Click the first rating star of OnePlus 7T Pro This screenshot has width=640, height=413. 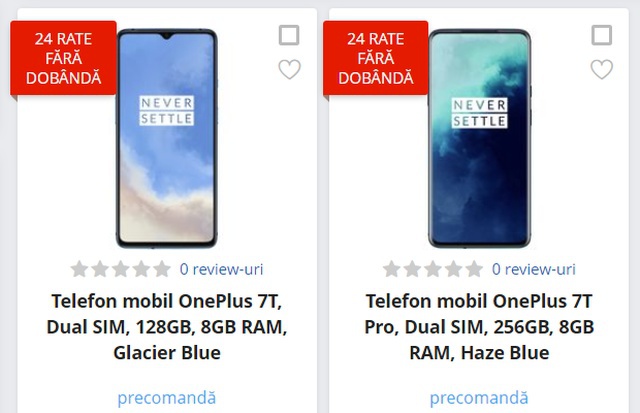pos(391,269)
